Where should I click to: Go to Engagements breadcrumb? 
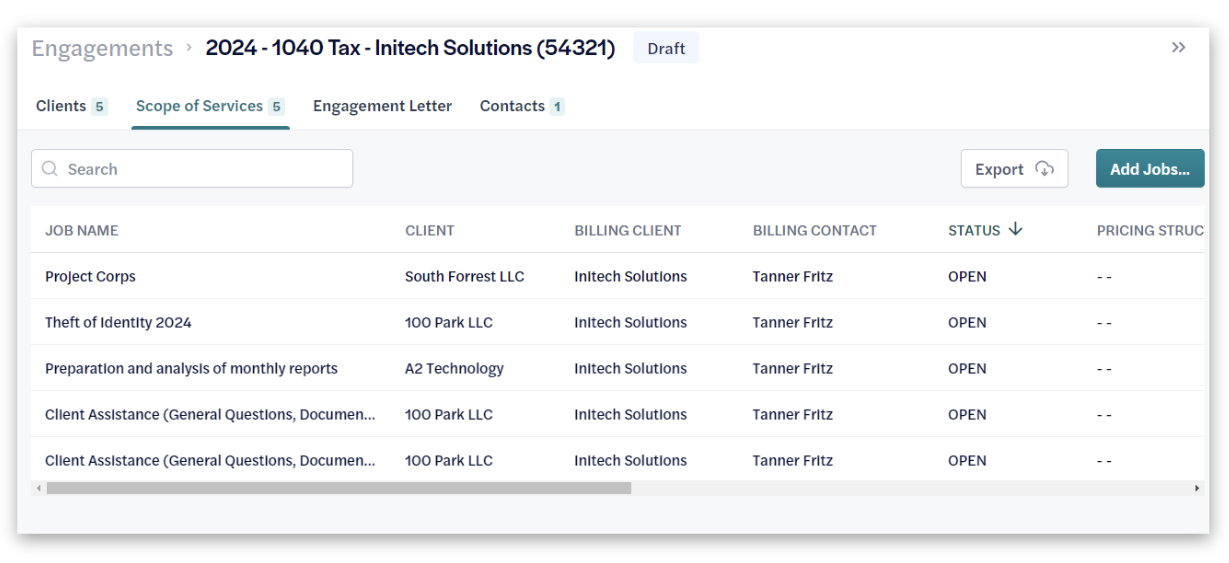(x=102, y=48)
